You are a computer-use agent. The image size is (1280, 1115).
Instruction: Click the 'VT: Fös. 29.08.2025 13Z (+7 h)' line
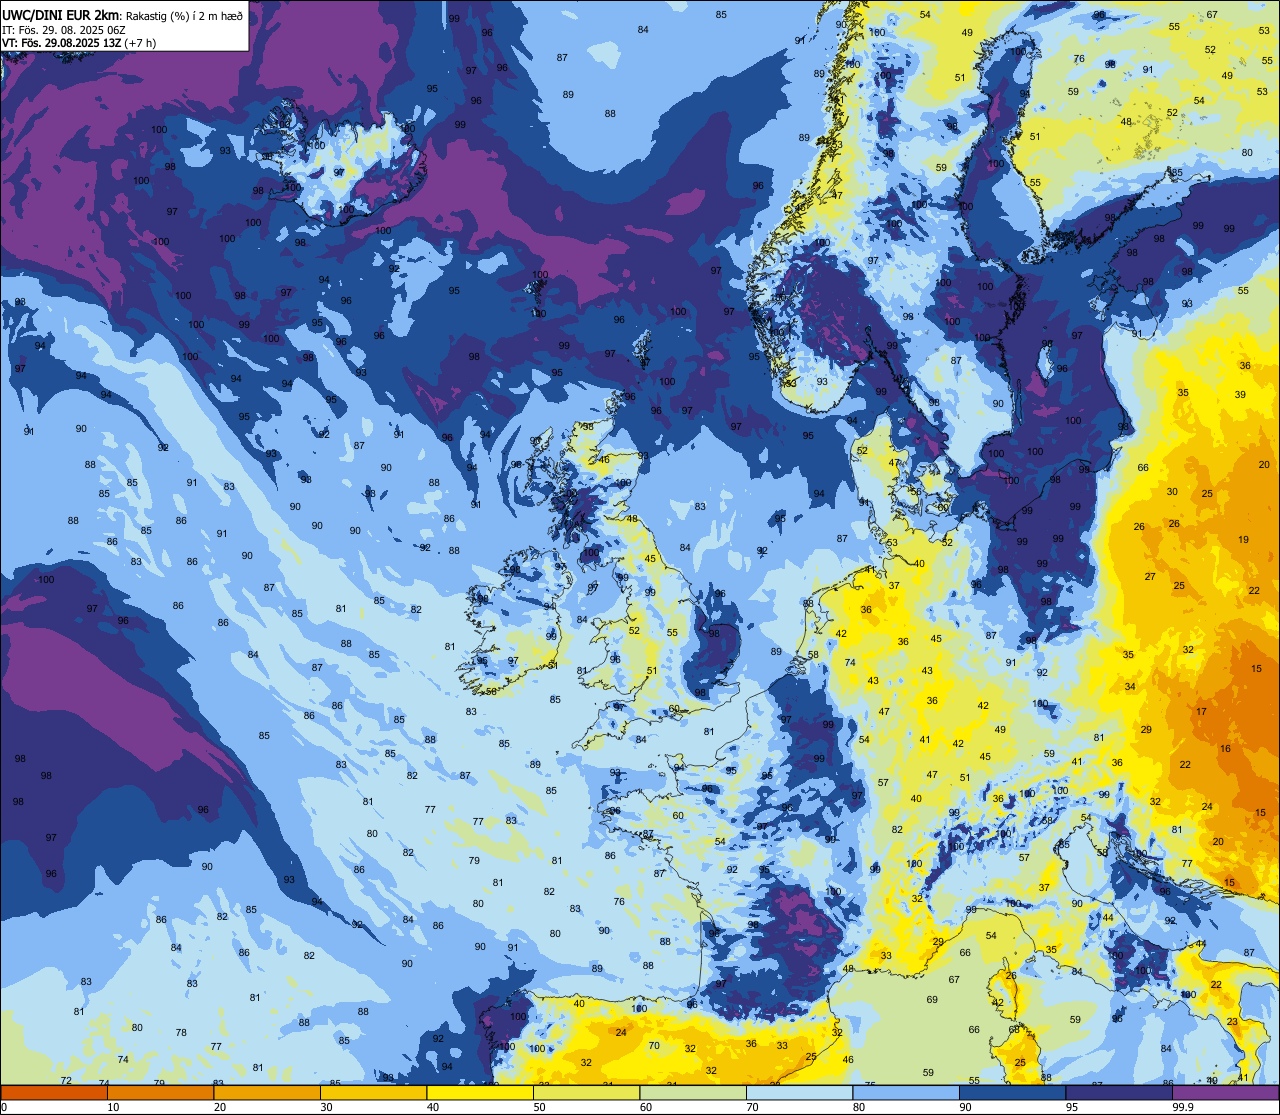78,43
